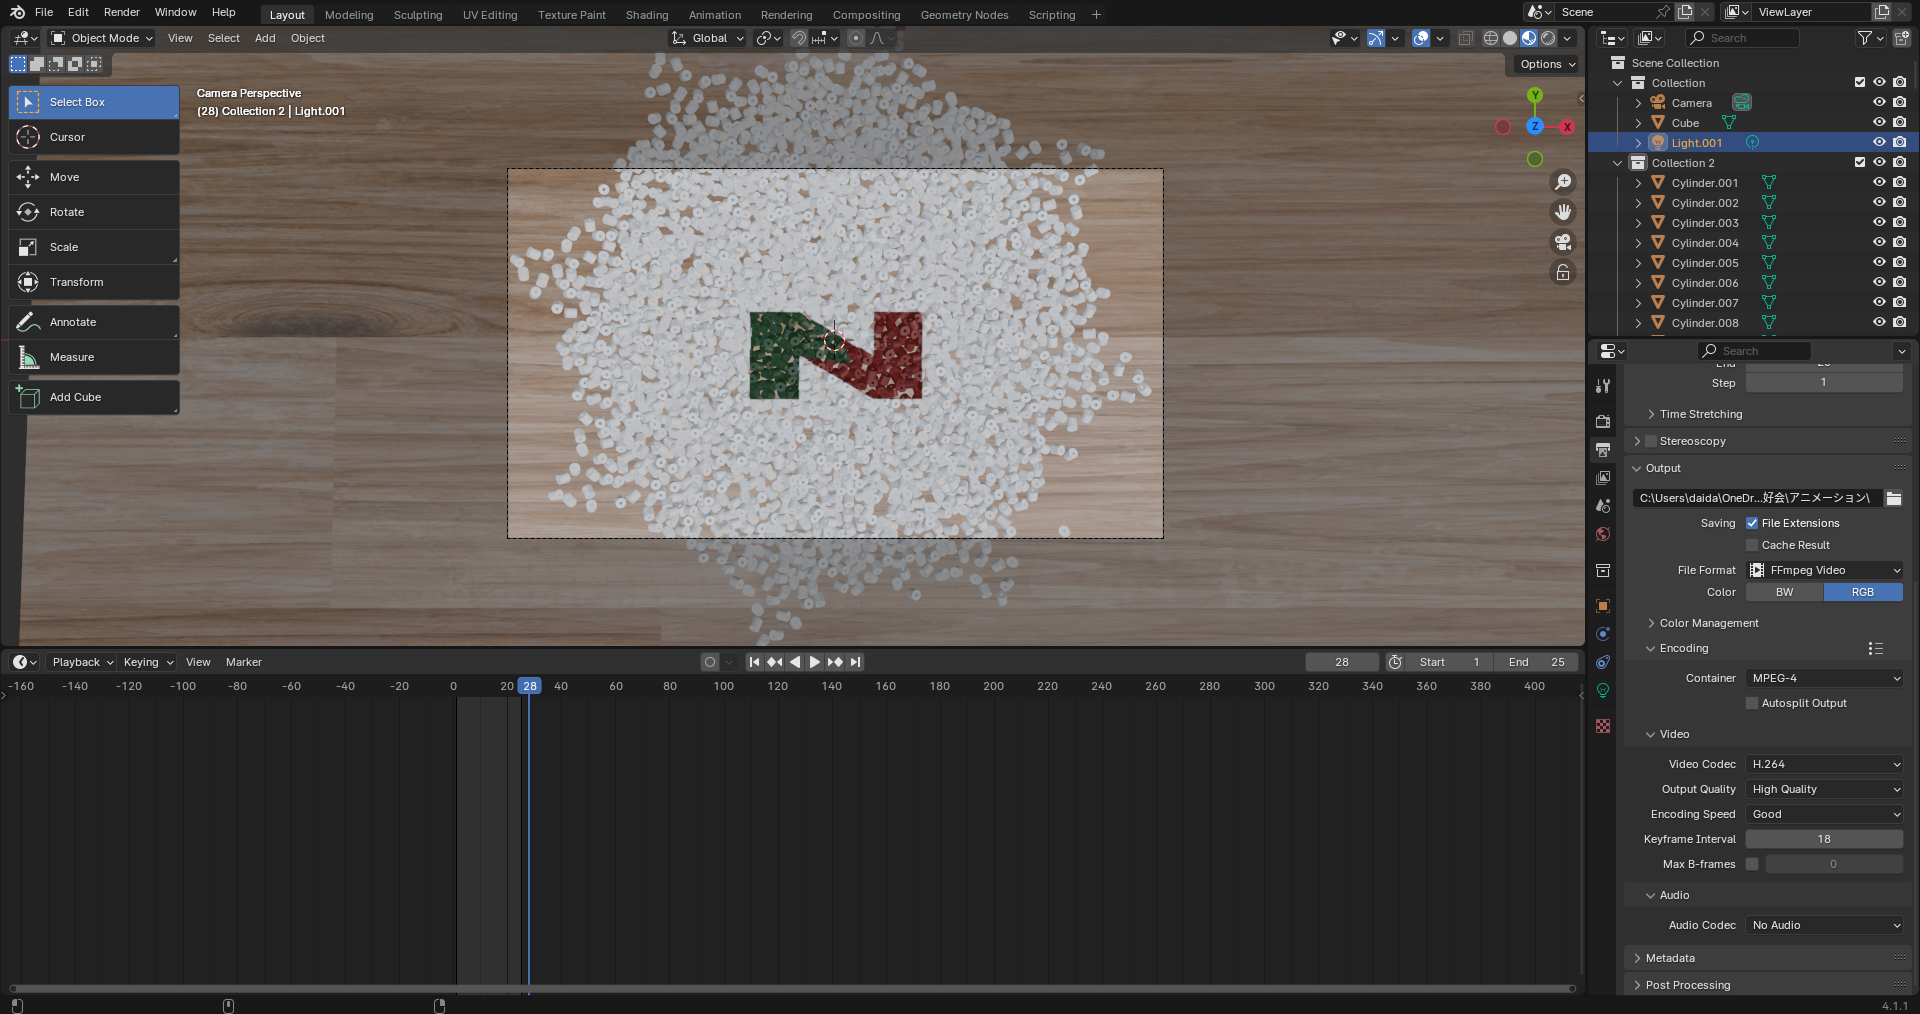1920x1014 pixels.
Task: Open the File menu
Action: point(44,12)
